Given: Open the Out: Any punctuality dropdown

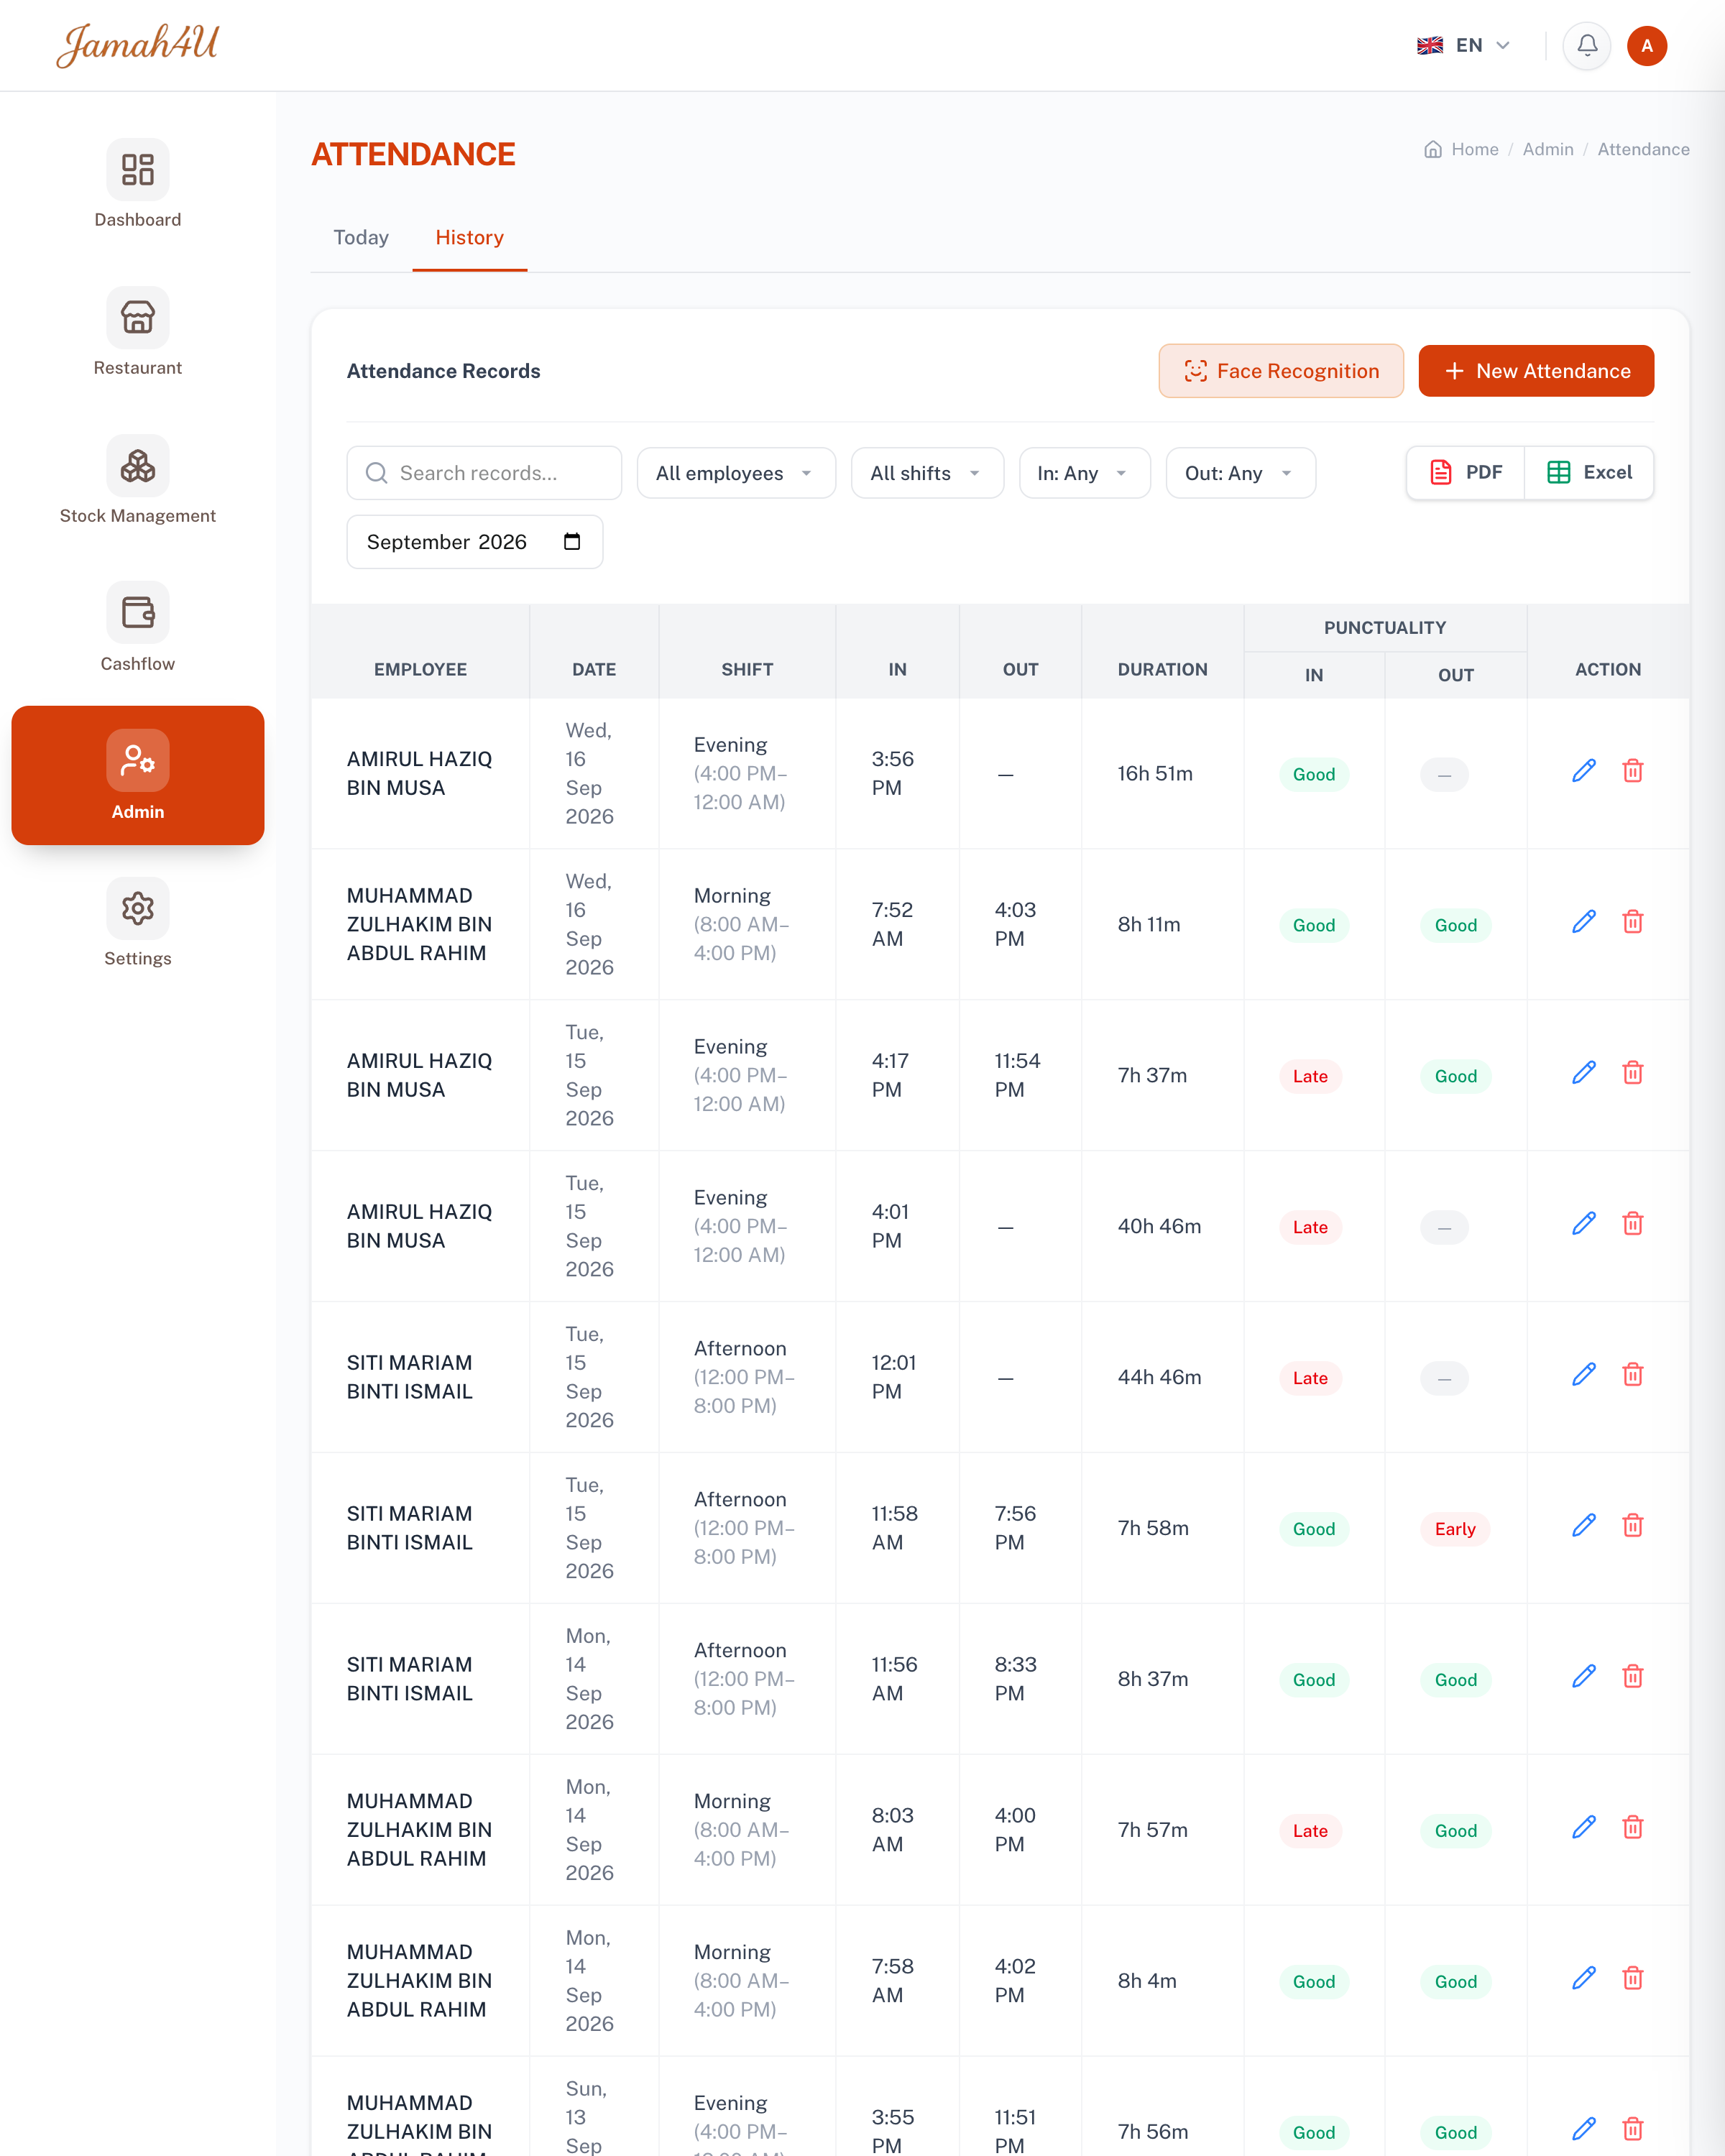Looking at the screenshot, I should tap(1240, 473).
